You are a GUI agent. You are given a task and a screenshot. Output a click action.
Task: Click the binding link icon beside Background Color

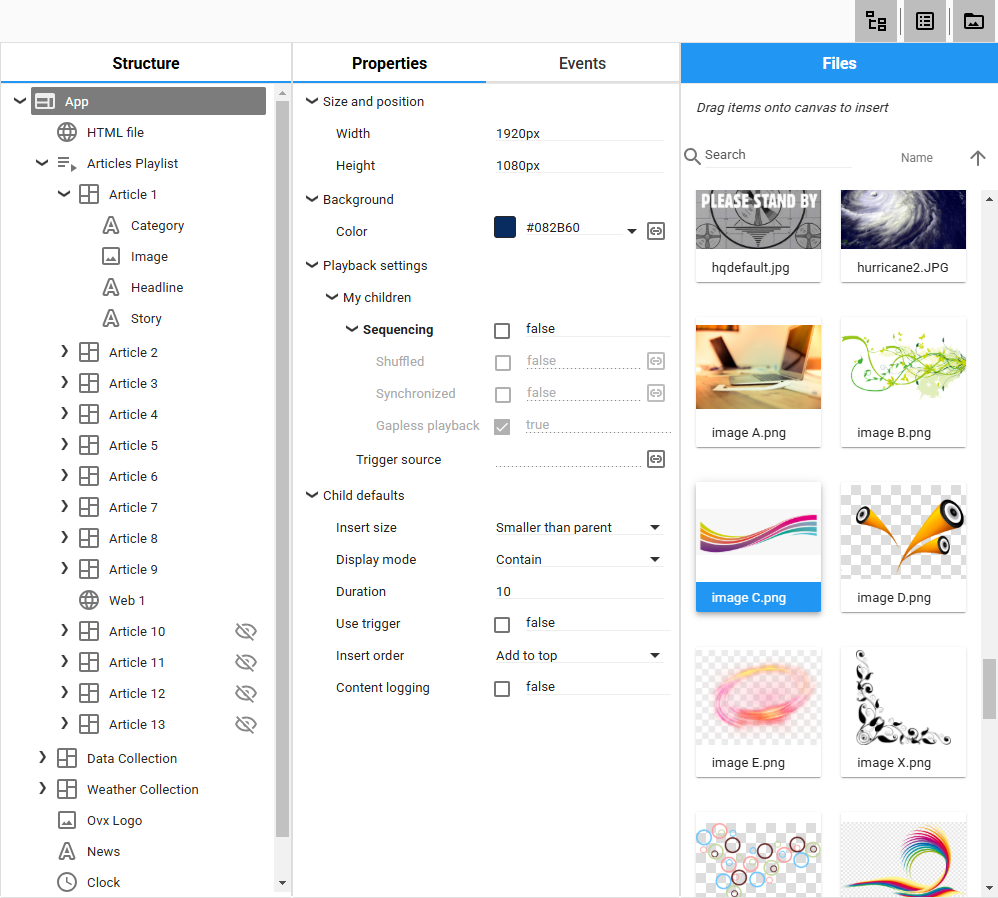tap(656, 231)
